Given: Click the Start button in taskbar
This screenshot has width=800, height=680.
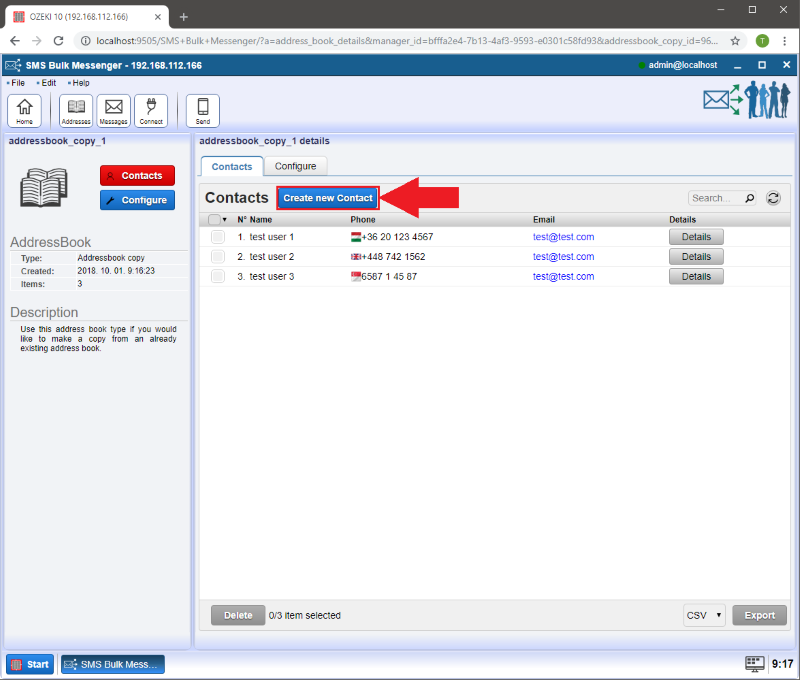Looking at the screenshot, I should tap(30, 664).
